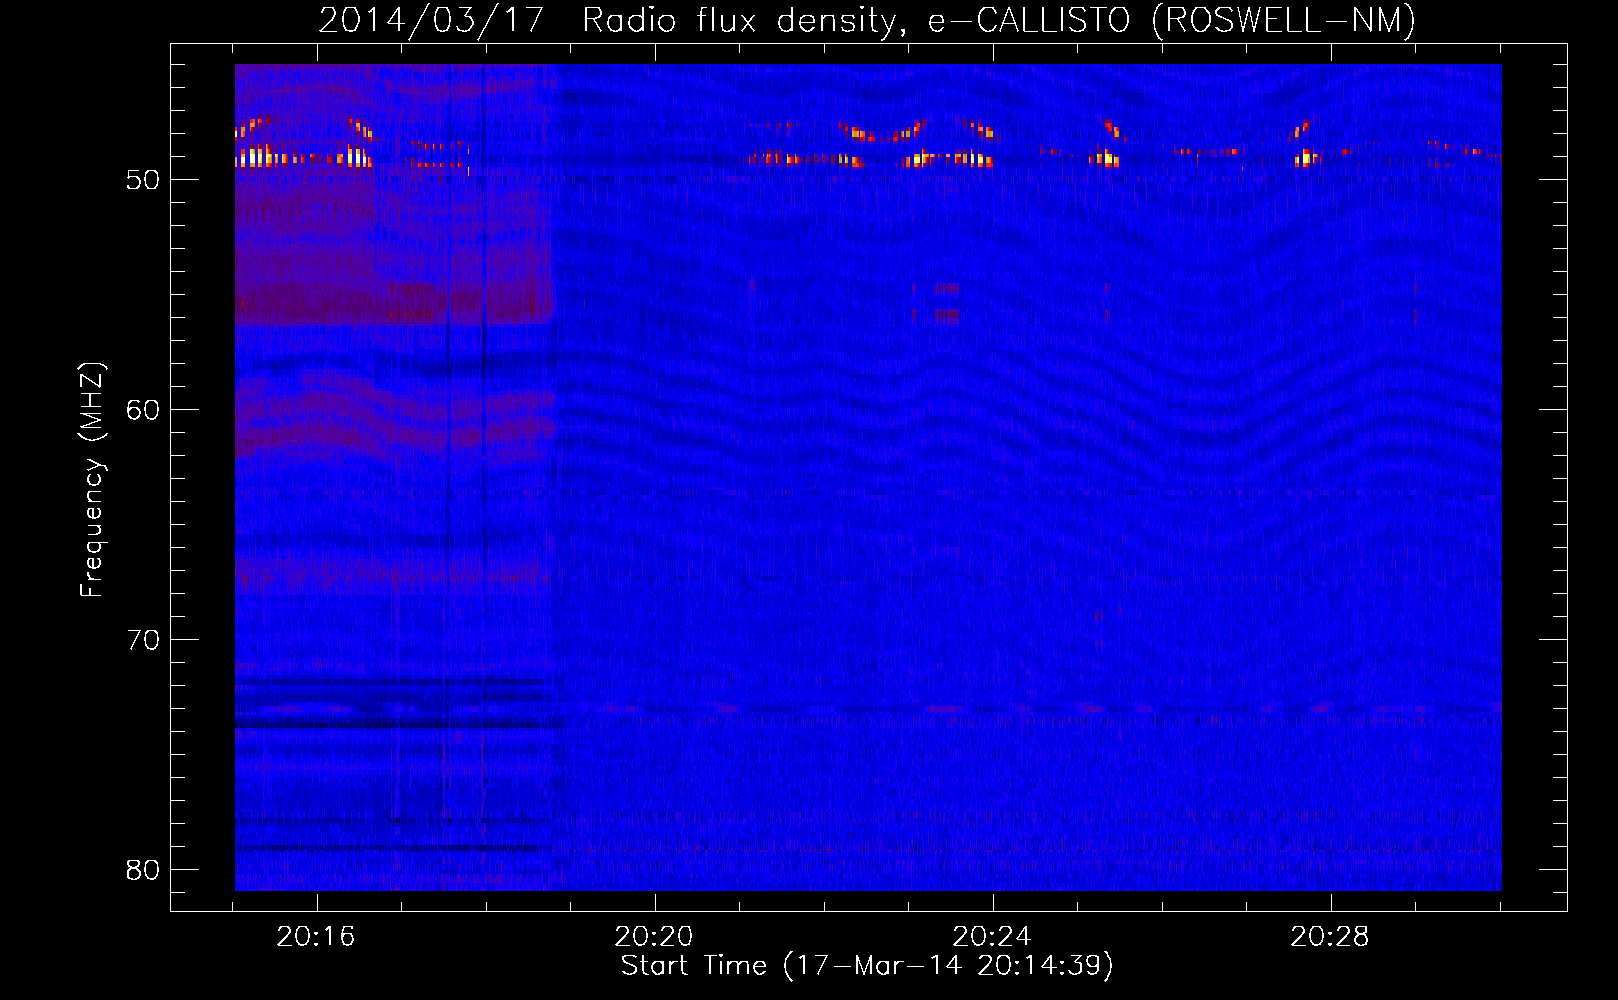
Task: Select the 80 frequency tick label
Action: pyautogui.click(x=143, y=870)
